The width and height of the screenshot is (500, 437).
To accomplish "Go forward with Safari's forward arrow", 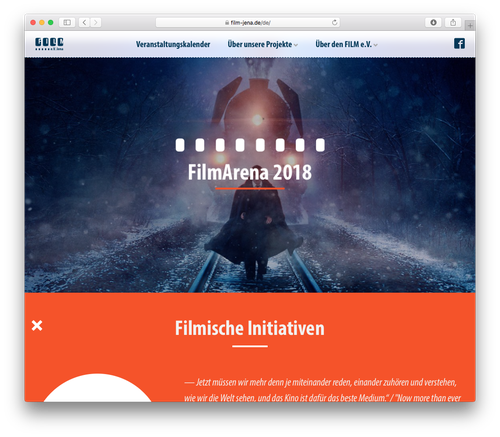I will pos(96,22).
